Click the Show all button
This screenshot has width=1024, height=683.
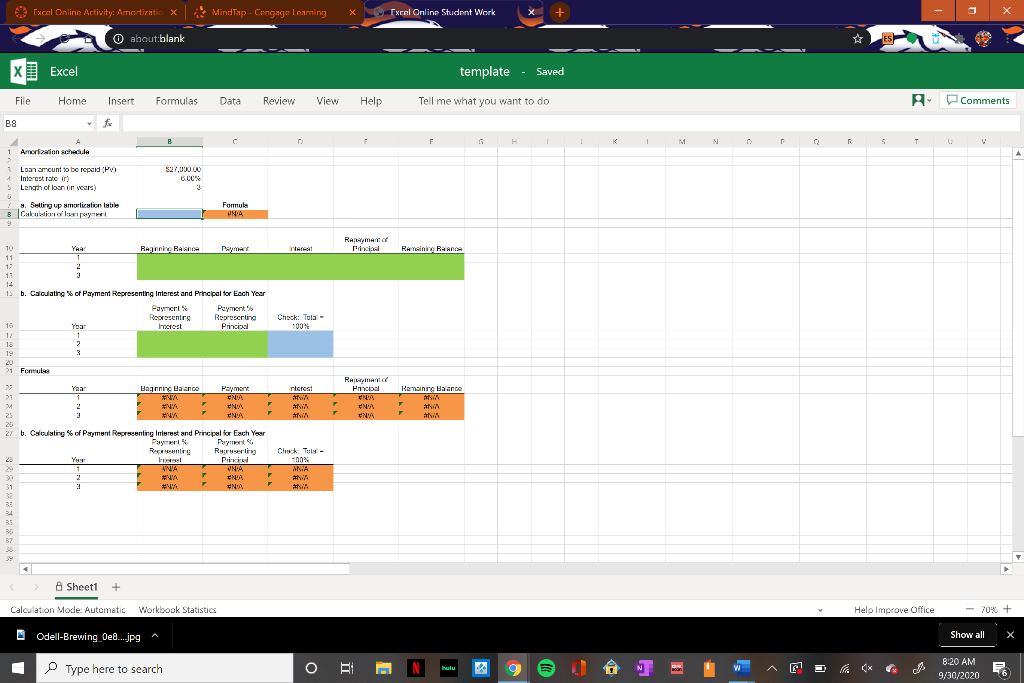coord(967,634)
